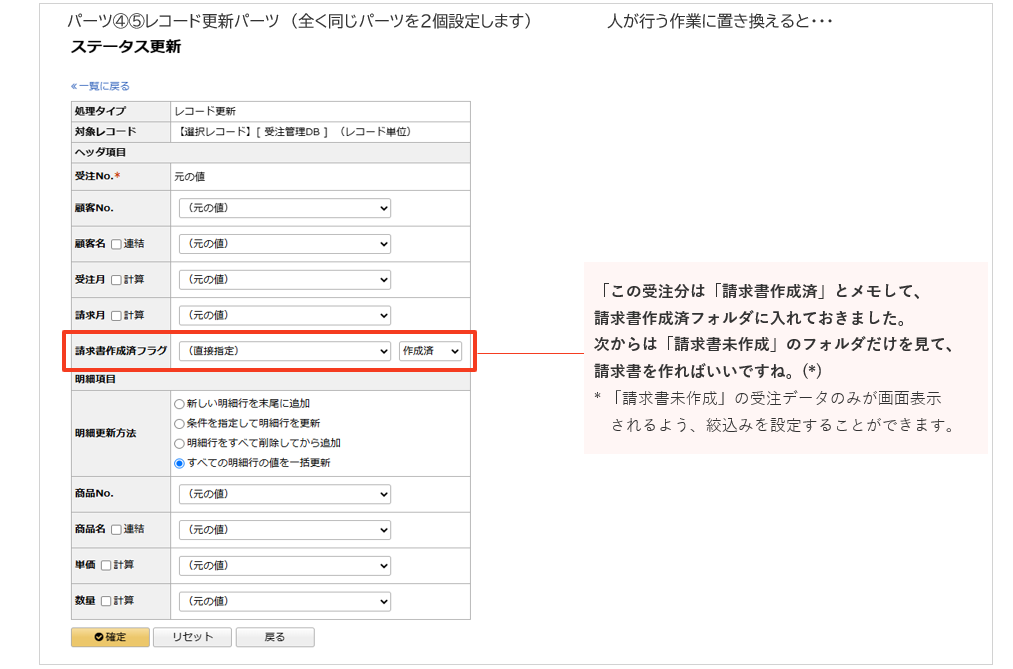Open the 商品名 value dropdown
This screenshot has width=1013, height=669.
(283, 530)
